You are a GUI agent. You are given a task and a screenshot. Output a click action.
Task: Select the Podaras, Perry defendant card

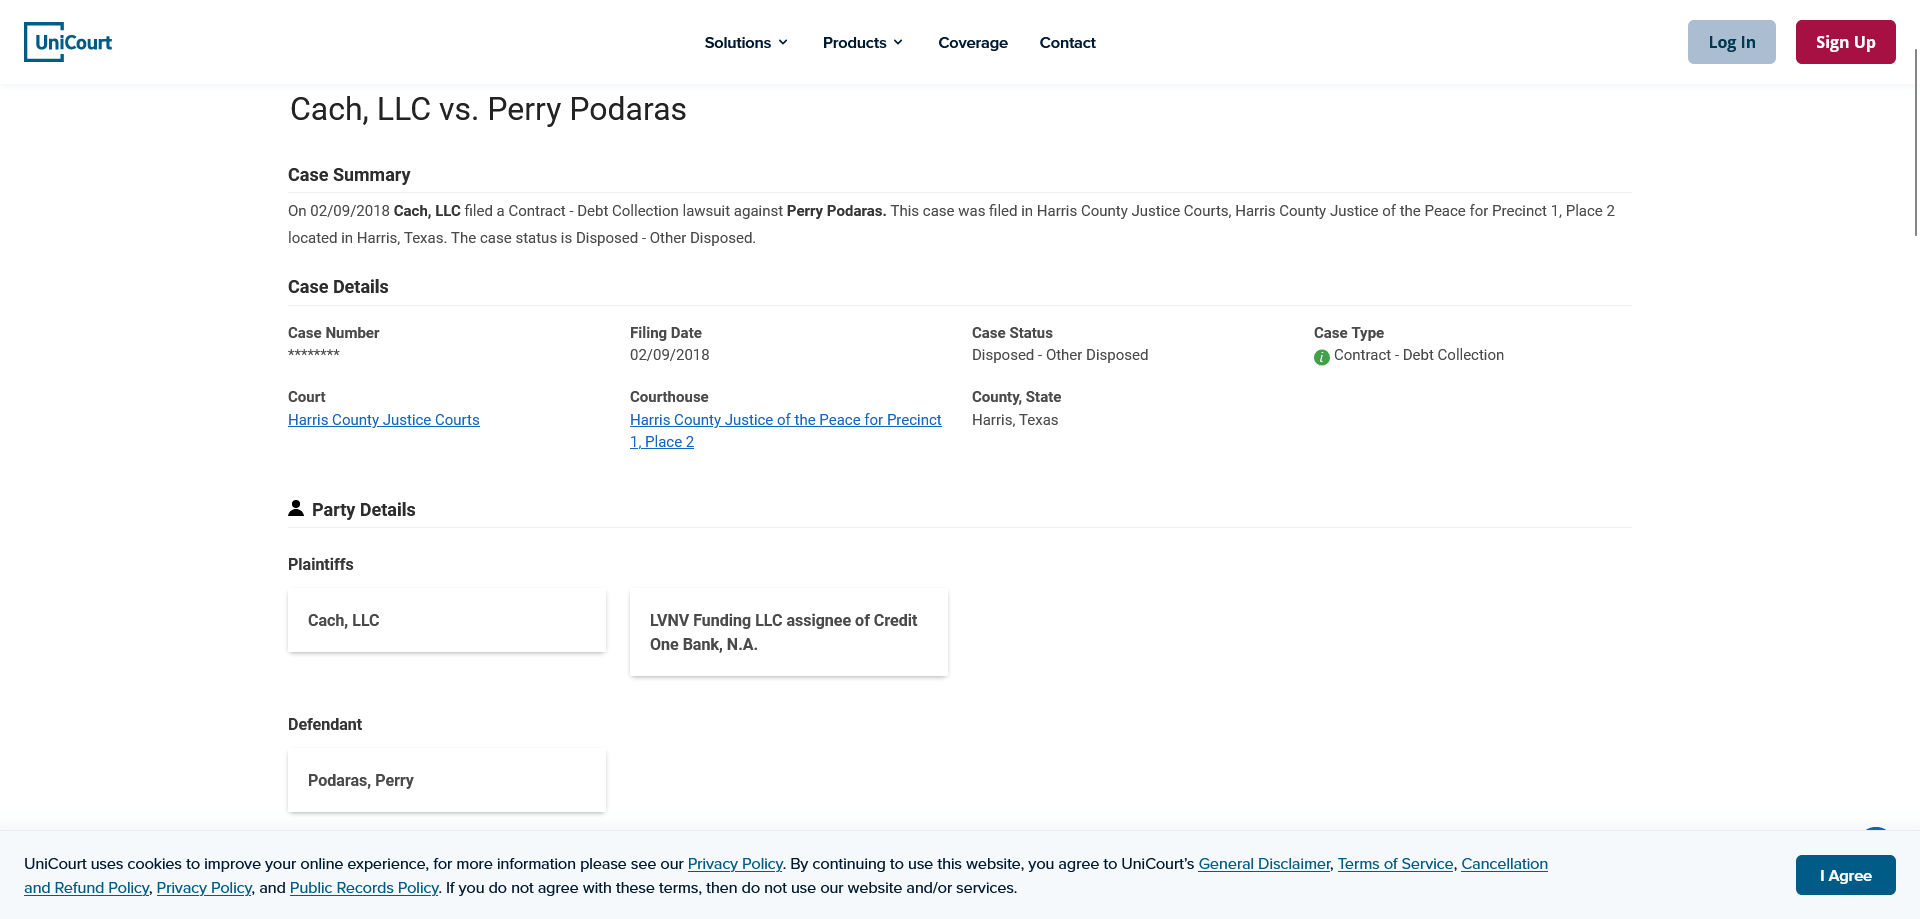coord(447,780)
